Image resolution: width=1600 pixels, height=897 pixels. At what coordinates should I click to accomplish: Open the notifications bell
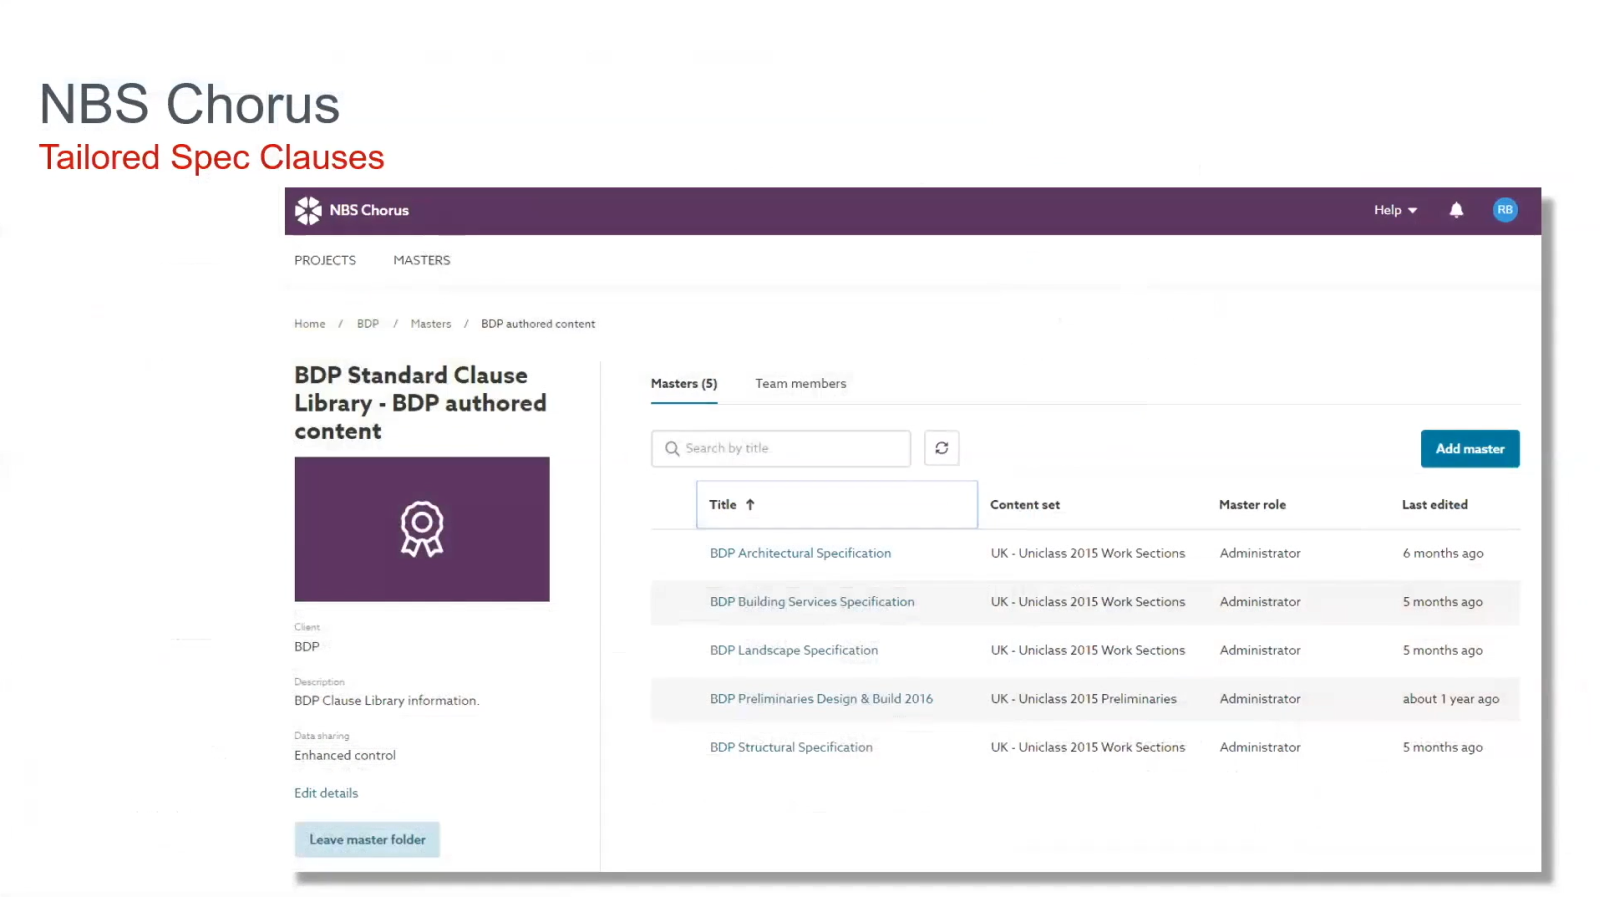point(1456,210)
